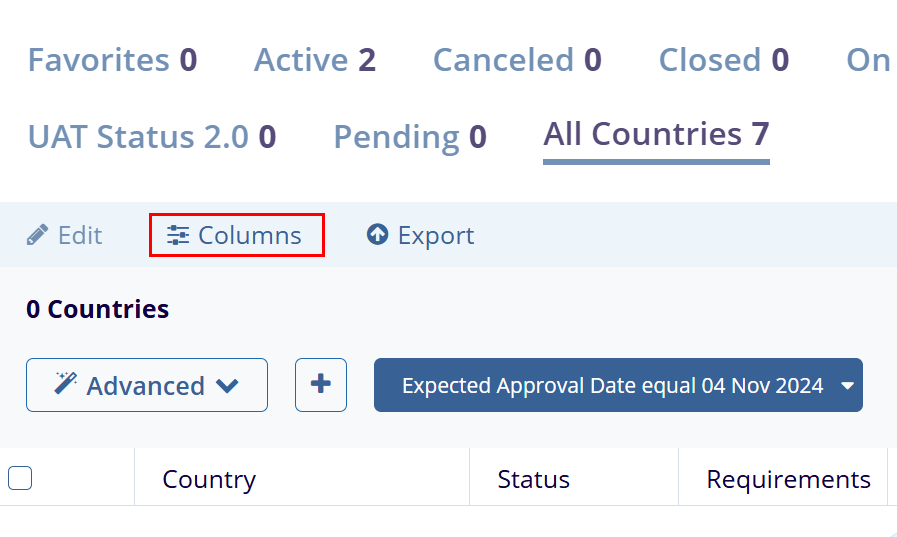Click the Expected Approval Date filter text

612,386
